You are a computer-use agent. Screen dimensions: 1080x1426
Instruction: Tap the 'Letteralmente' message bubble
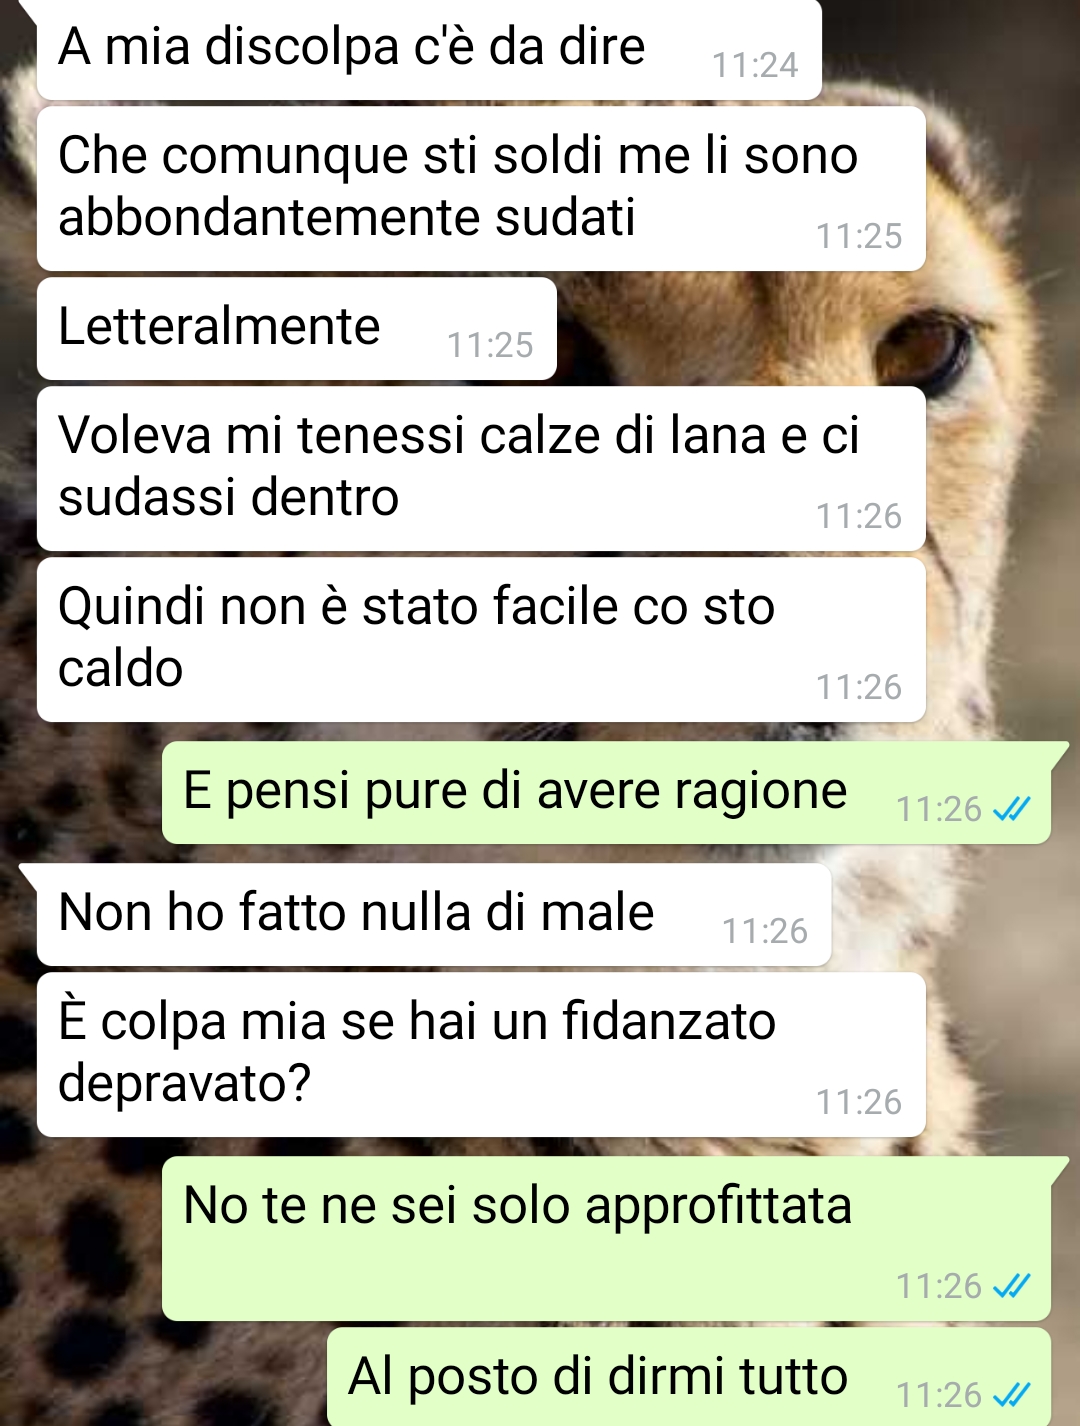[x=296, y=329]
